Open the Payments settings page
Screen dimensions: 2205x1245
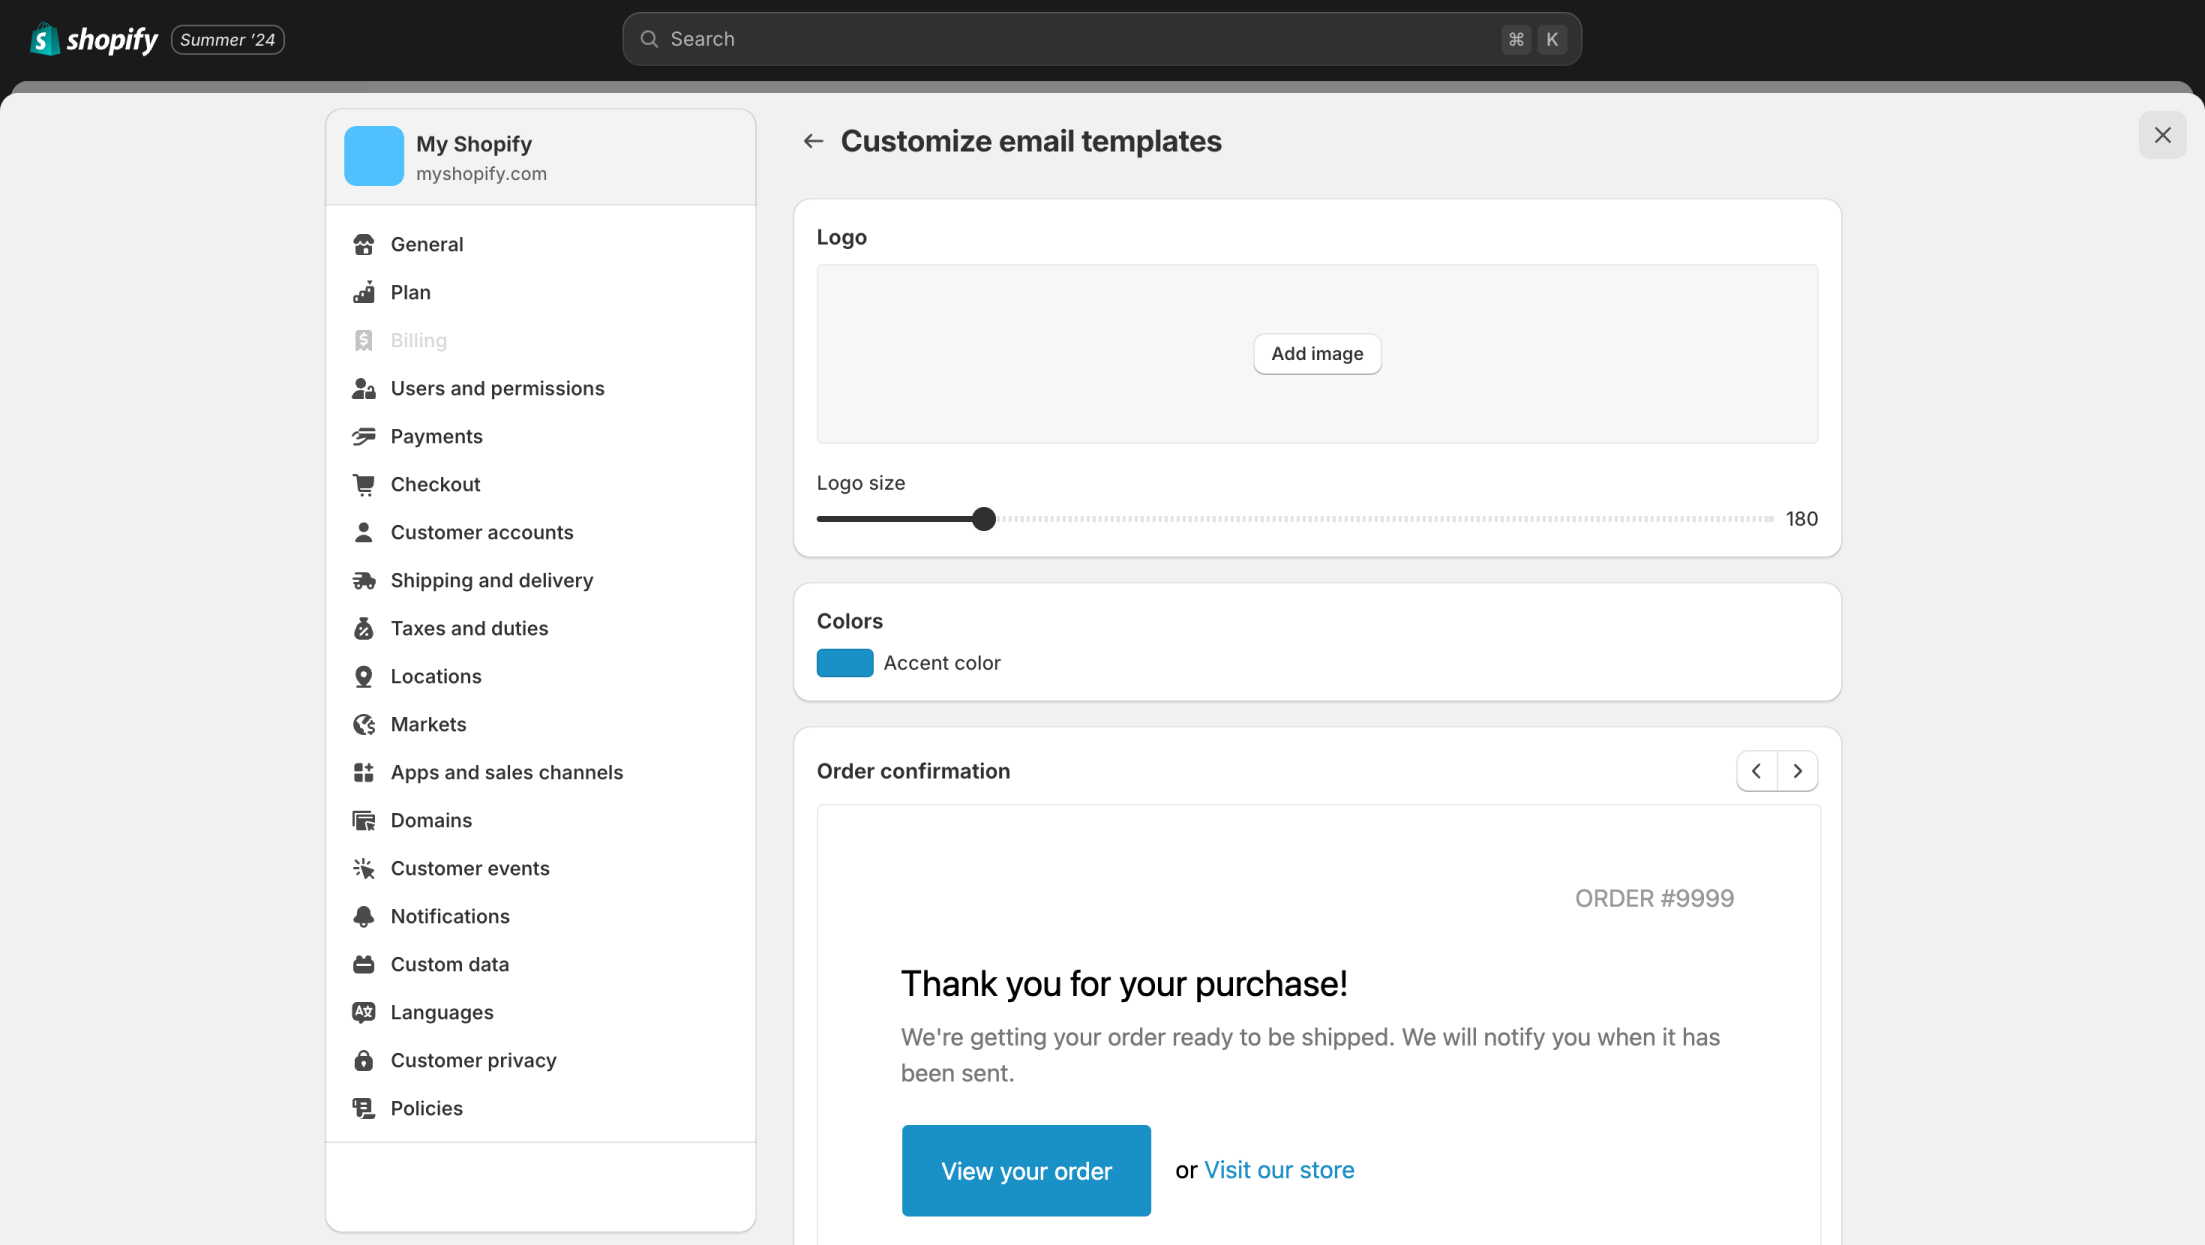click(x=436, y=436)
